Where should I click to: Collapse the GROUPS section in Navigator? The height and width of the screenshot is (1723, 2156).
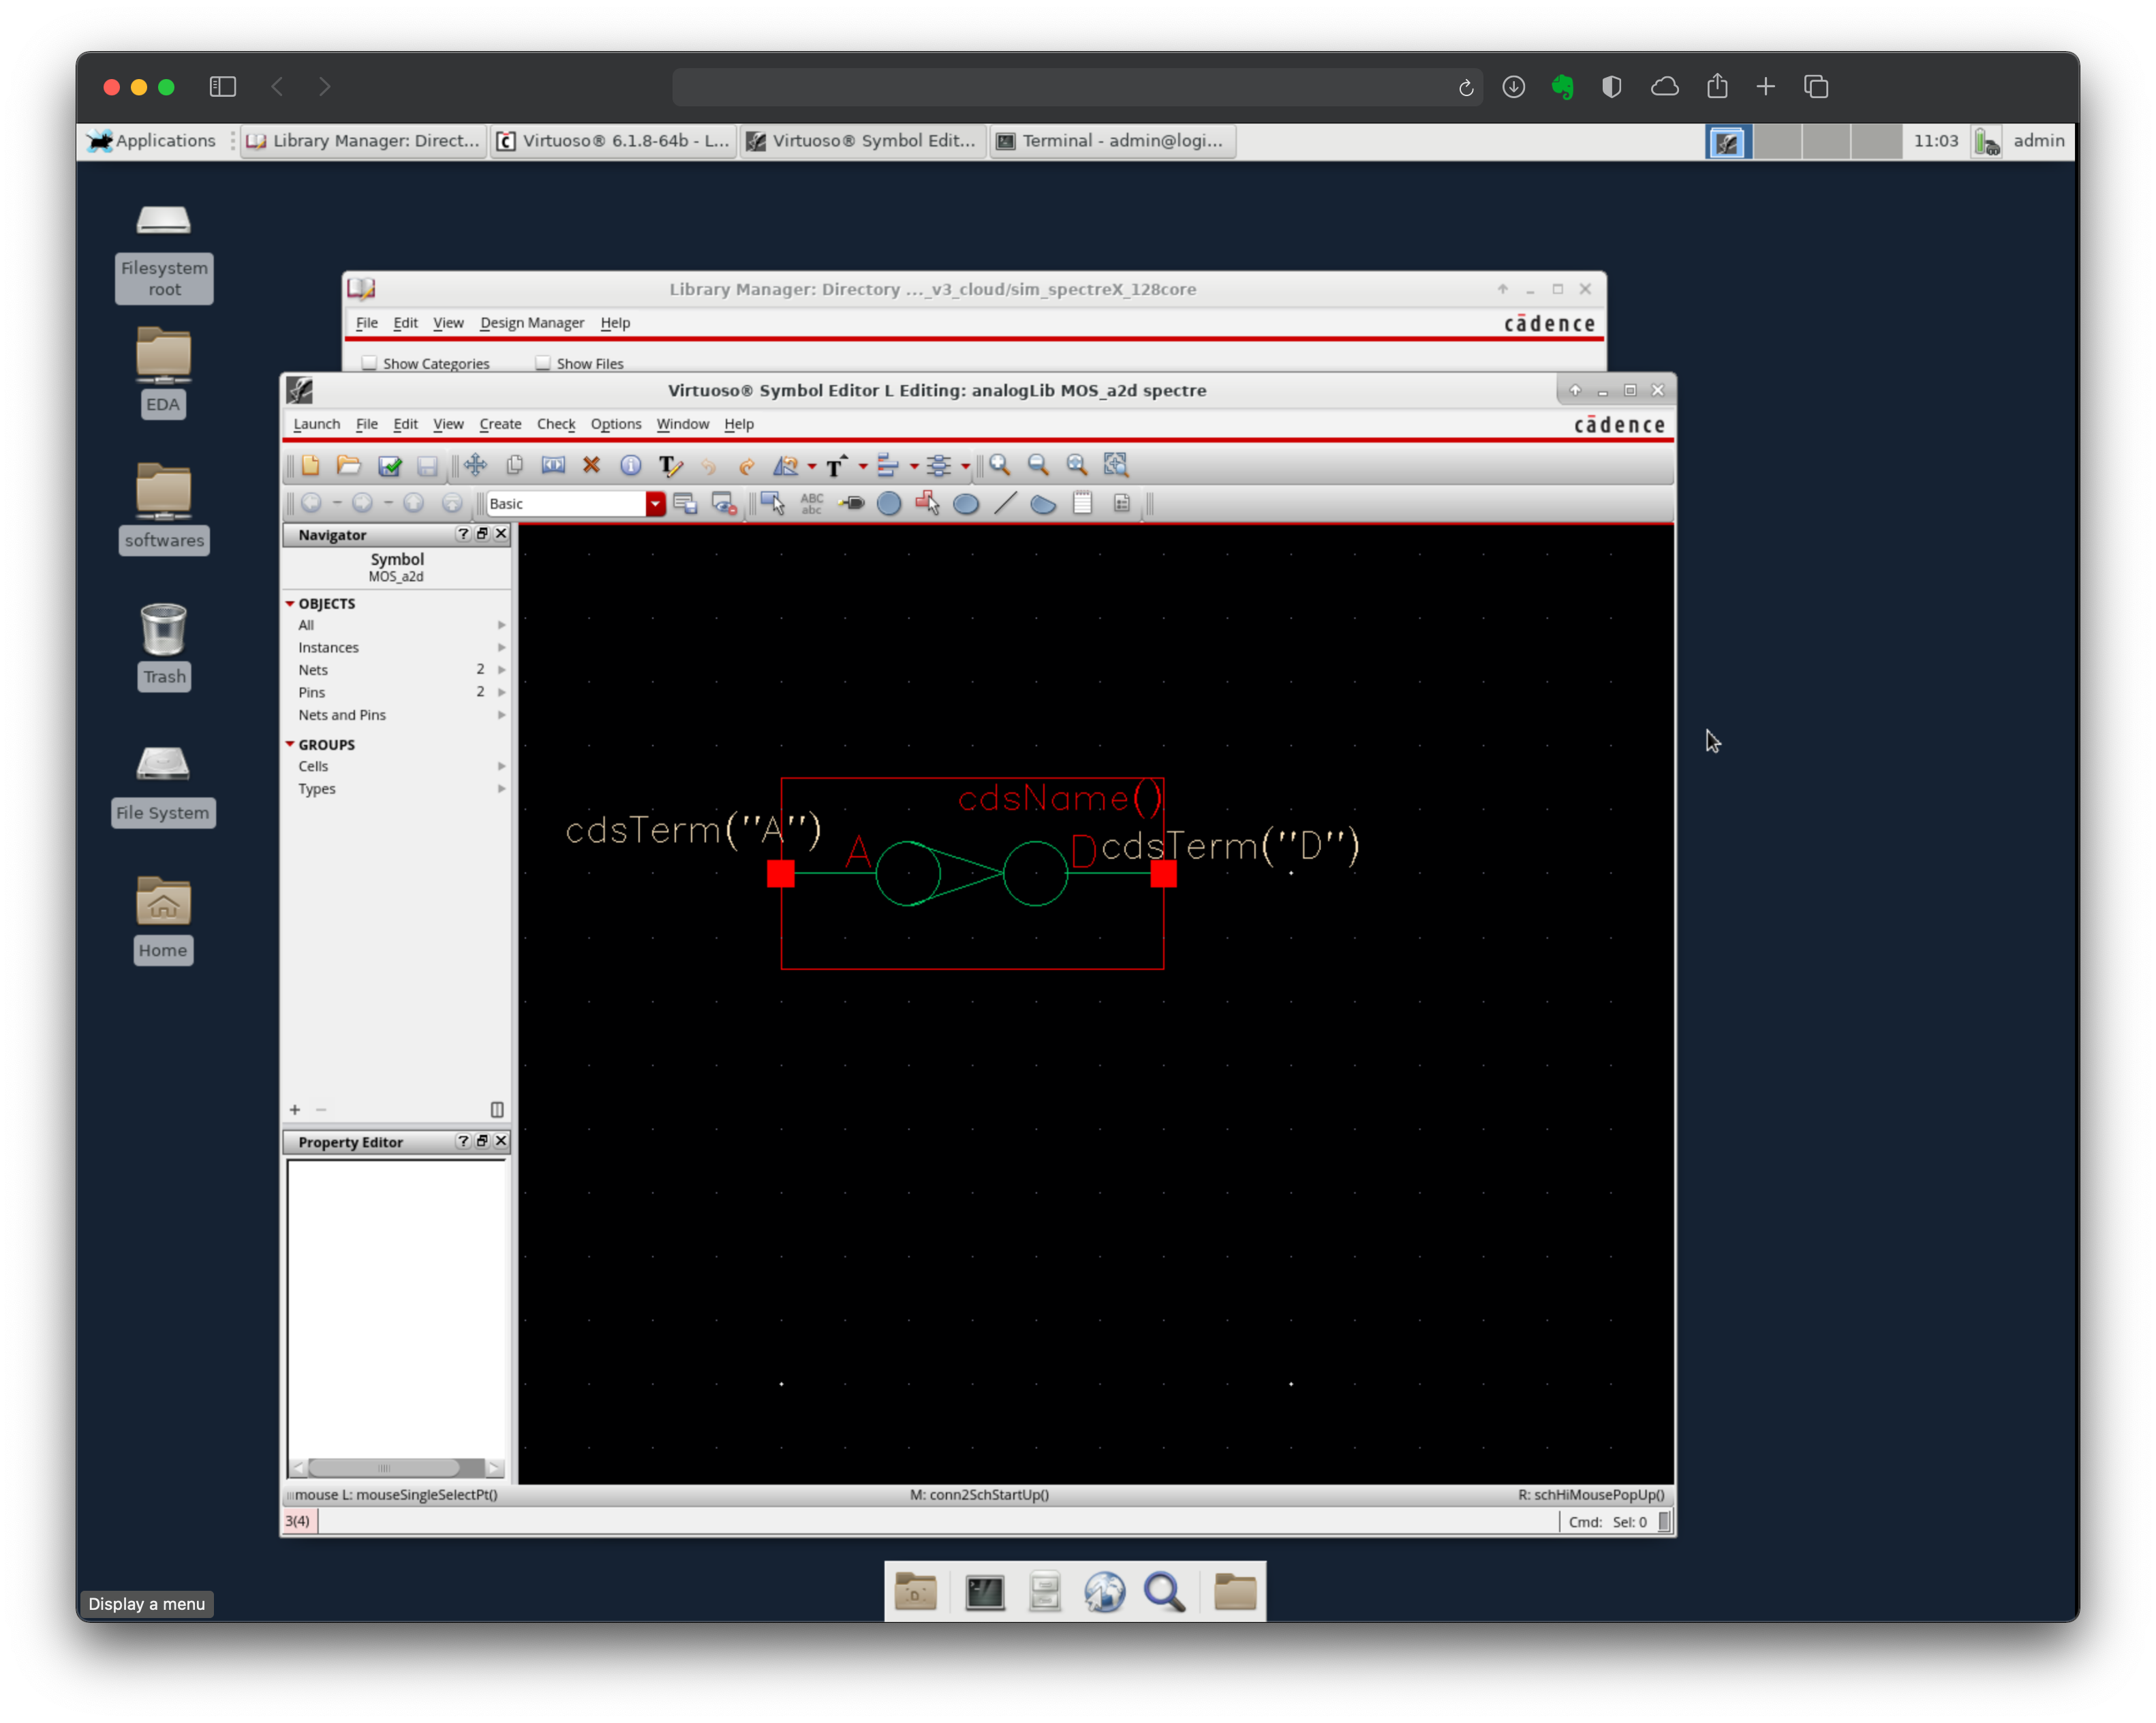tap(290, 744)
